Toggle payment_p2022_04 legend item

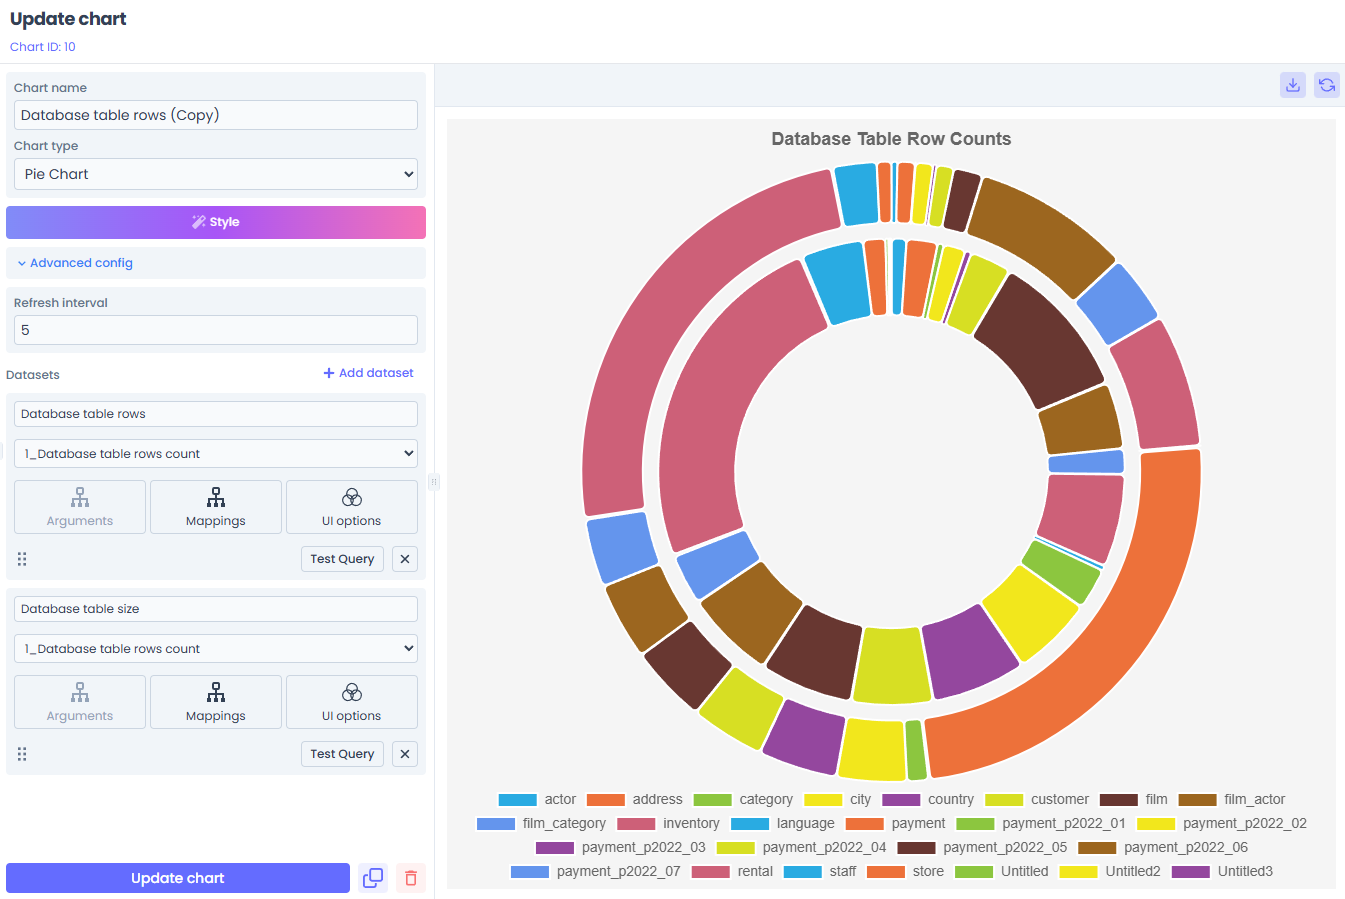click(801, 847)
